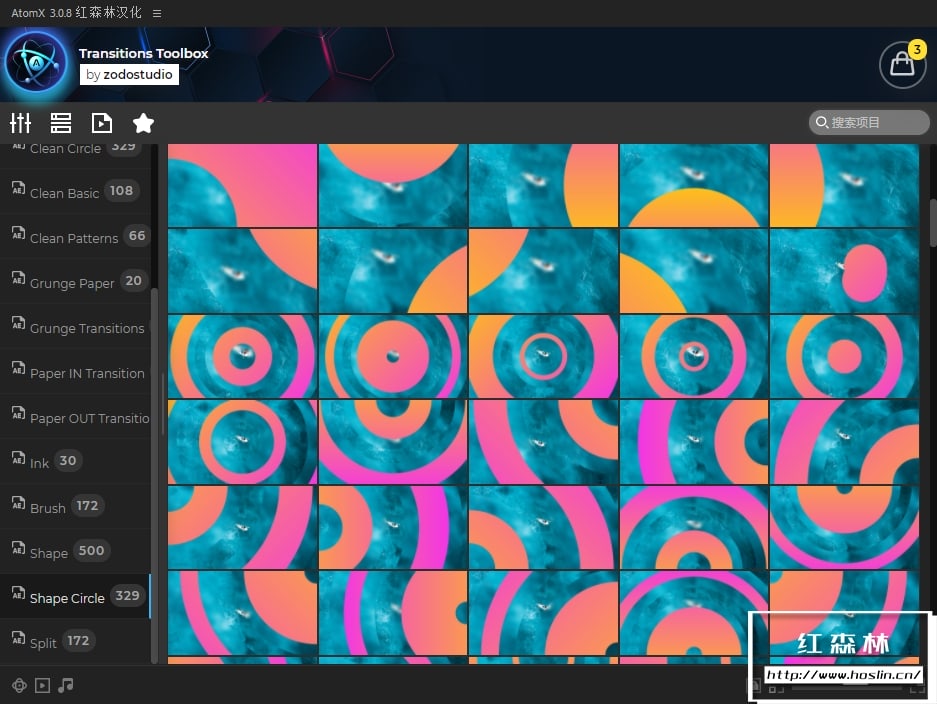Select the Paper IN Transition category

75,371
